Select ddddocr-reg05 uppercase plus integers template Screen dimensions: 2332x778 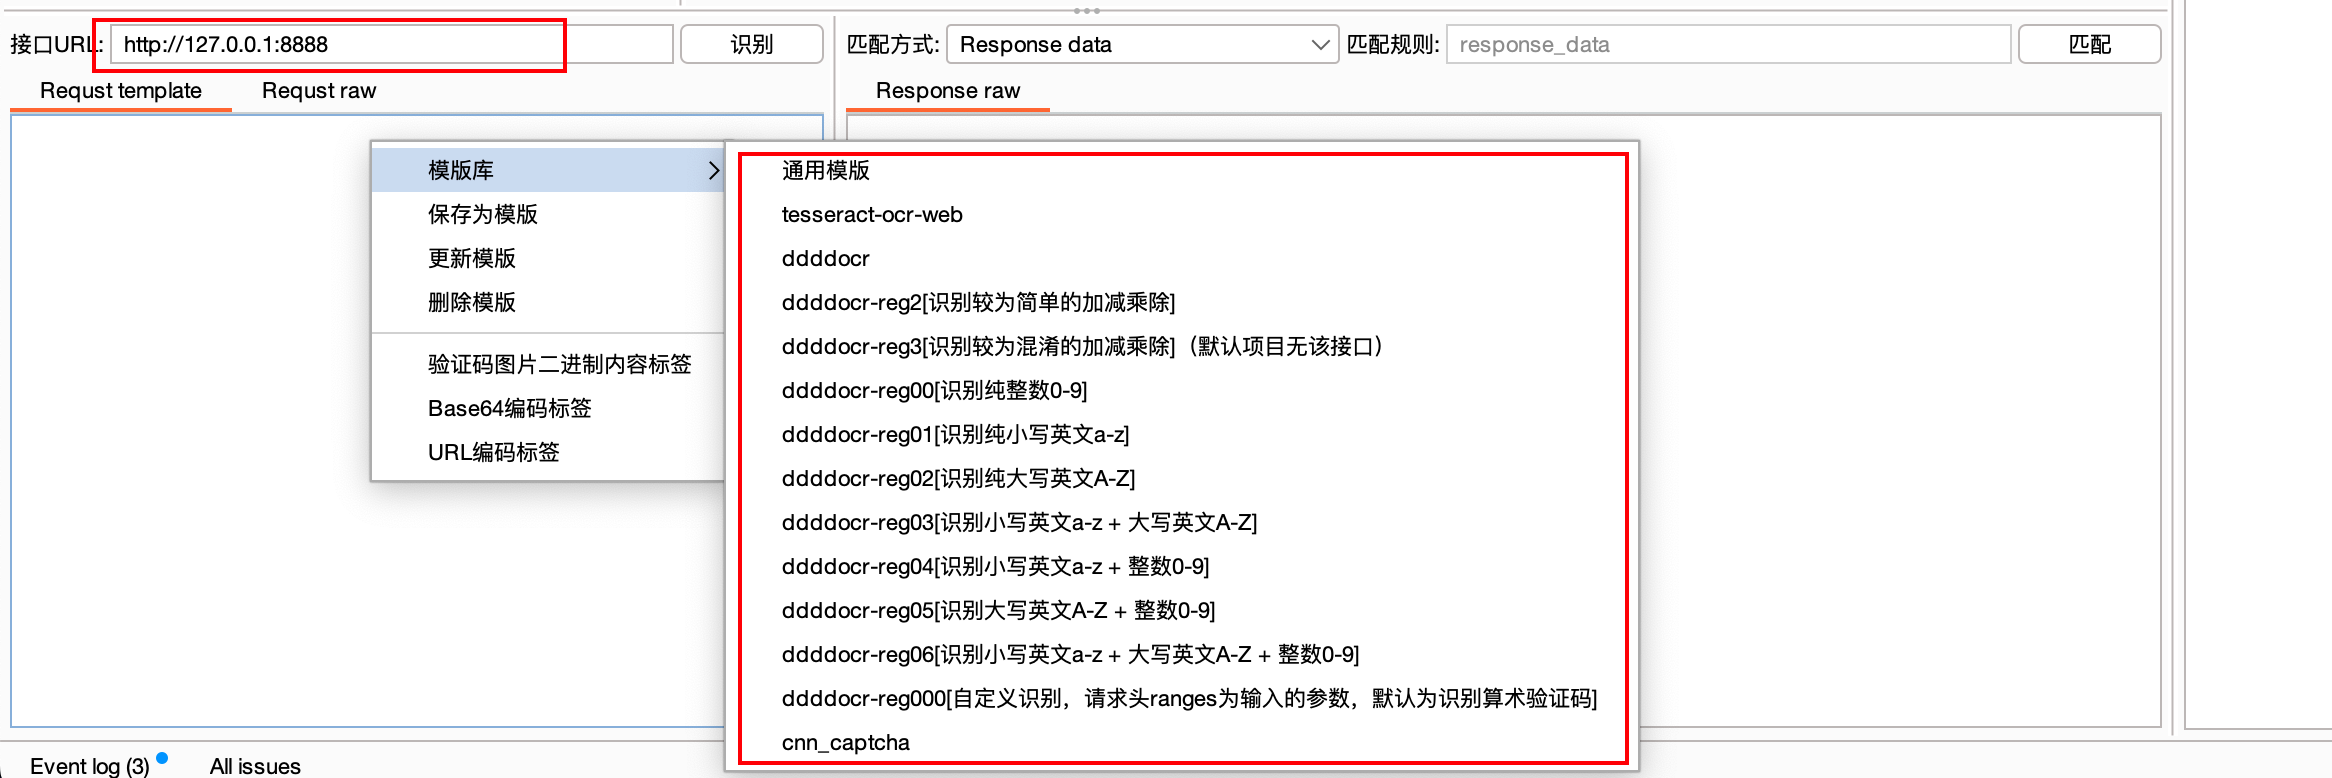(x=1182, y=610)
